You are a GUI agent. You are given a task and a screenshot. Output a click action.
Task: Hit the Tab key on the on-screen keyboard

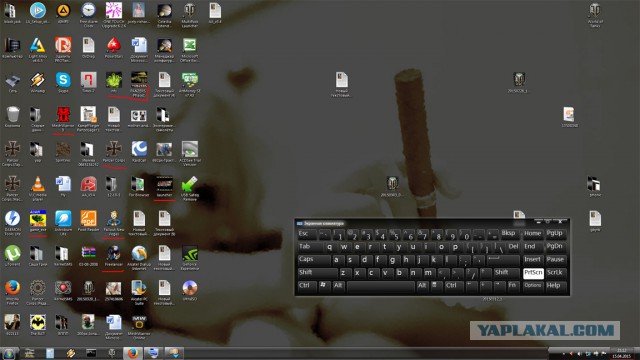pos(310,247)
